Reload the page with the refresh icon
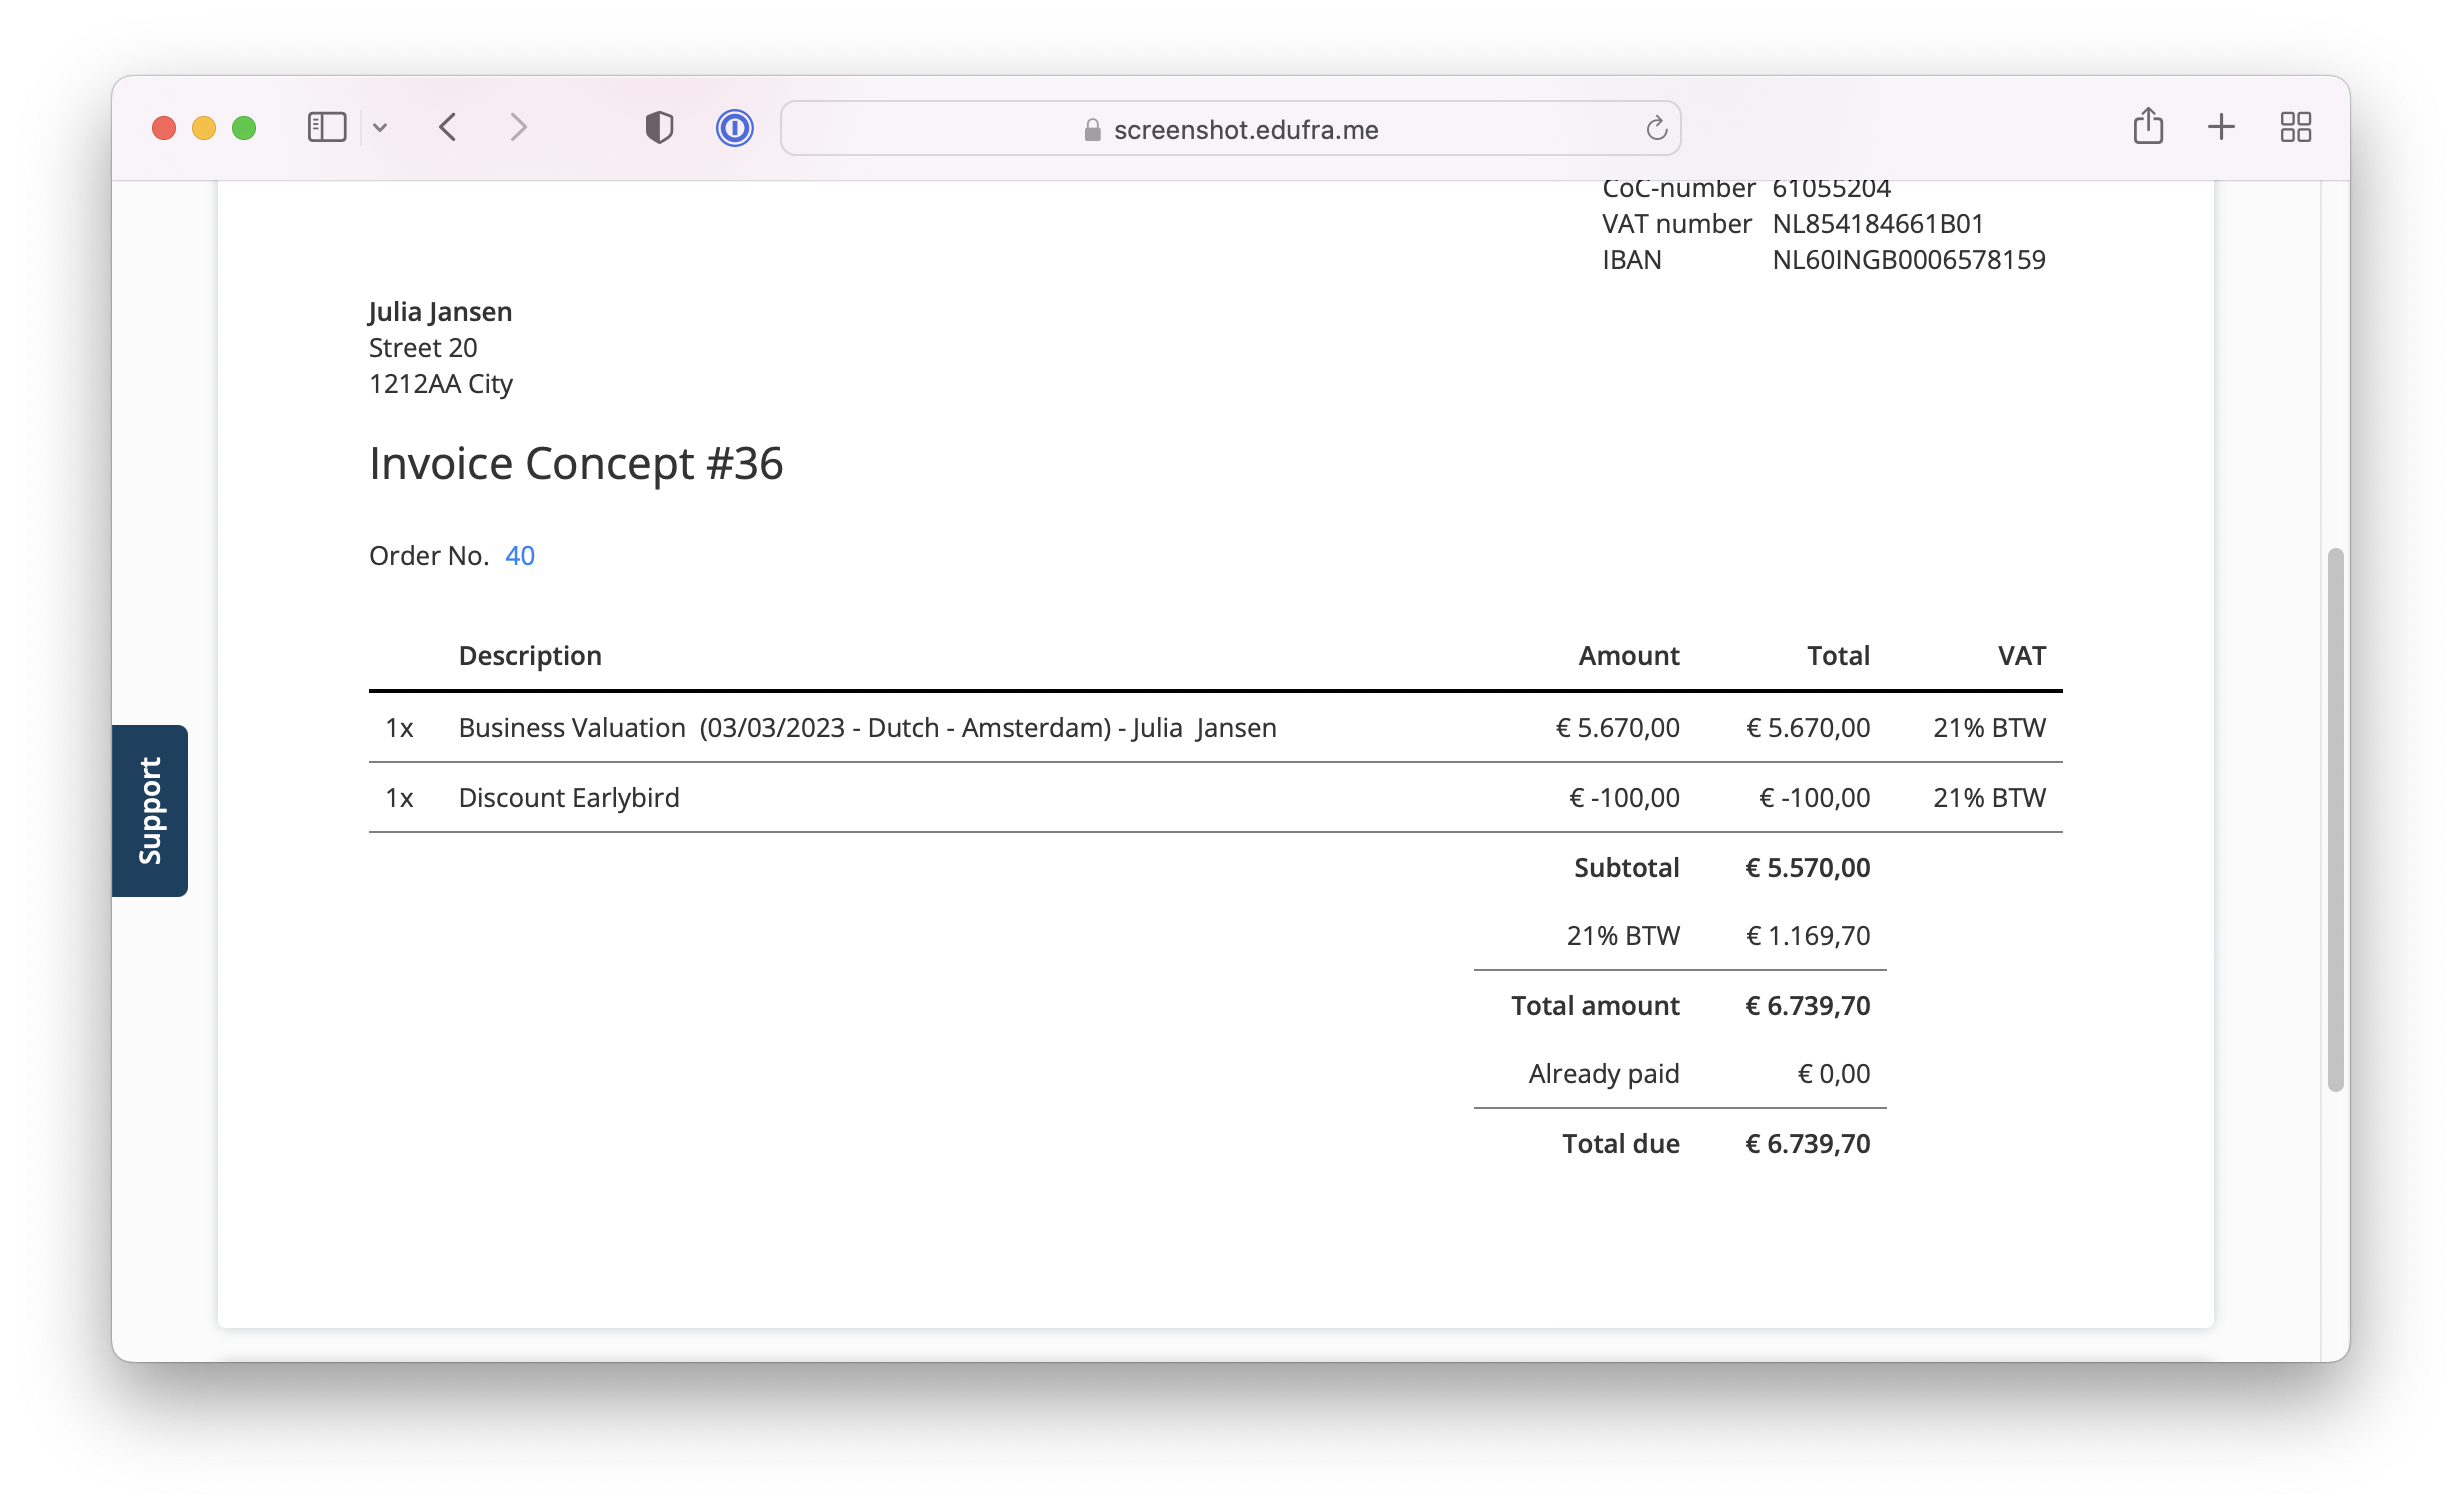The height and width of the screenshot is (1510, 2462). [x=1656, y=128]
